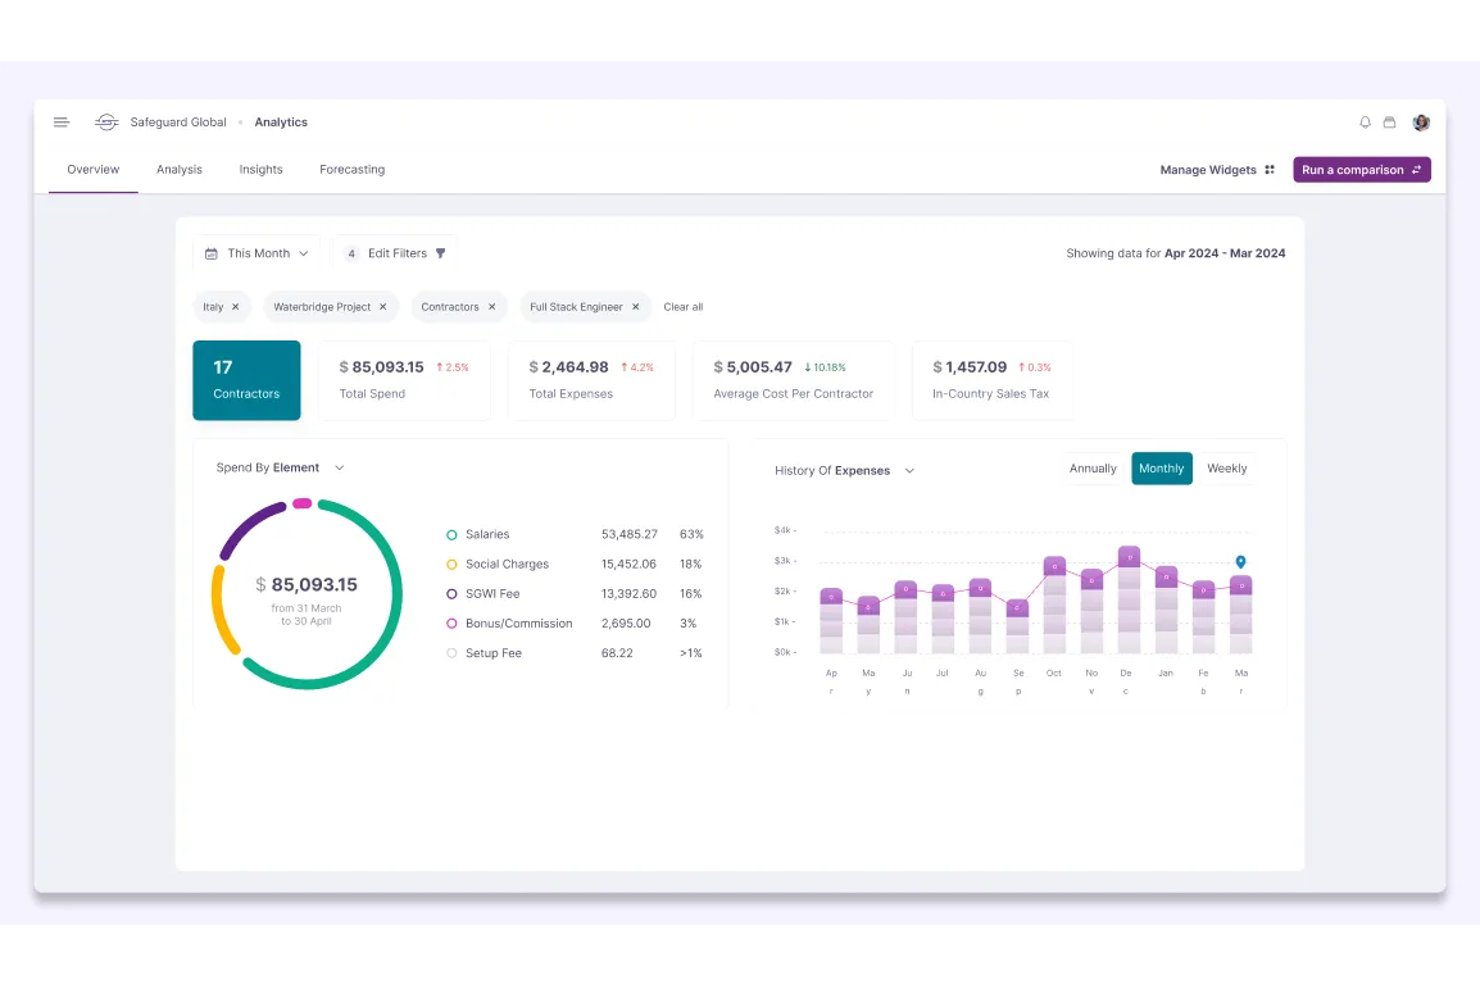Click the blue location pin marker on chart
The image size is (1480, 987).
pyautogui.click(x=1240, y=562)
